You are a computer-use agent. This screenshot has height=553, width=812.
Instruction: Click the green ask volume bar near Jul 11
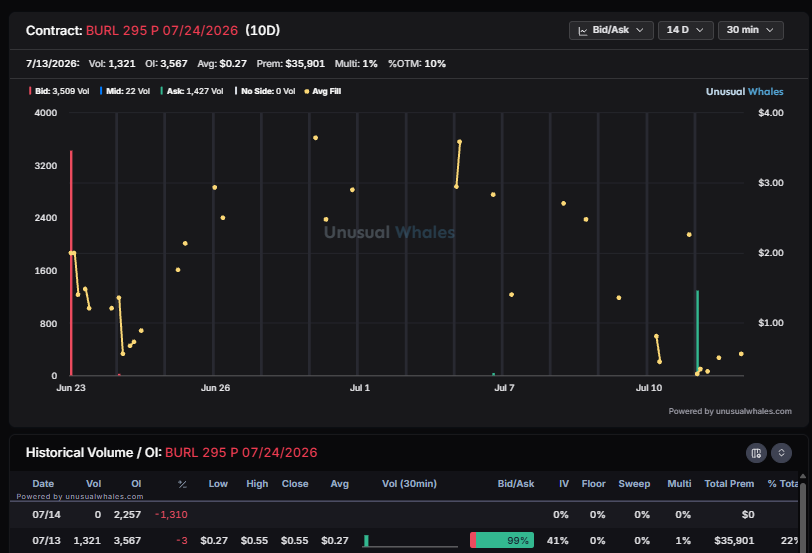698,333
